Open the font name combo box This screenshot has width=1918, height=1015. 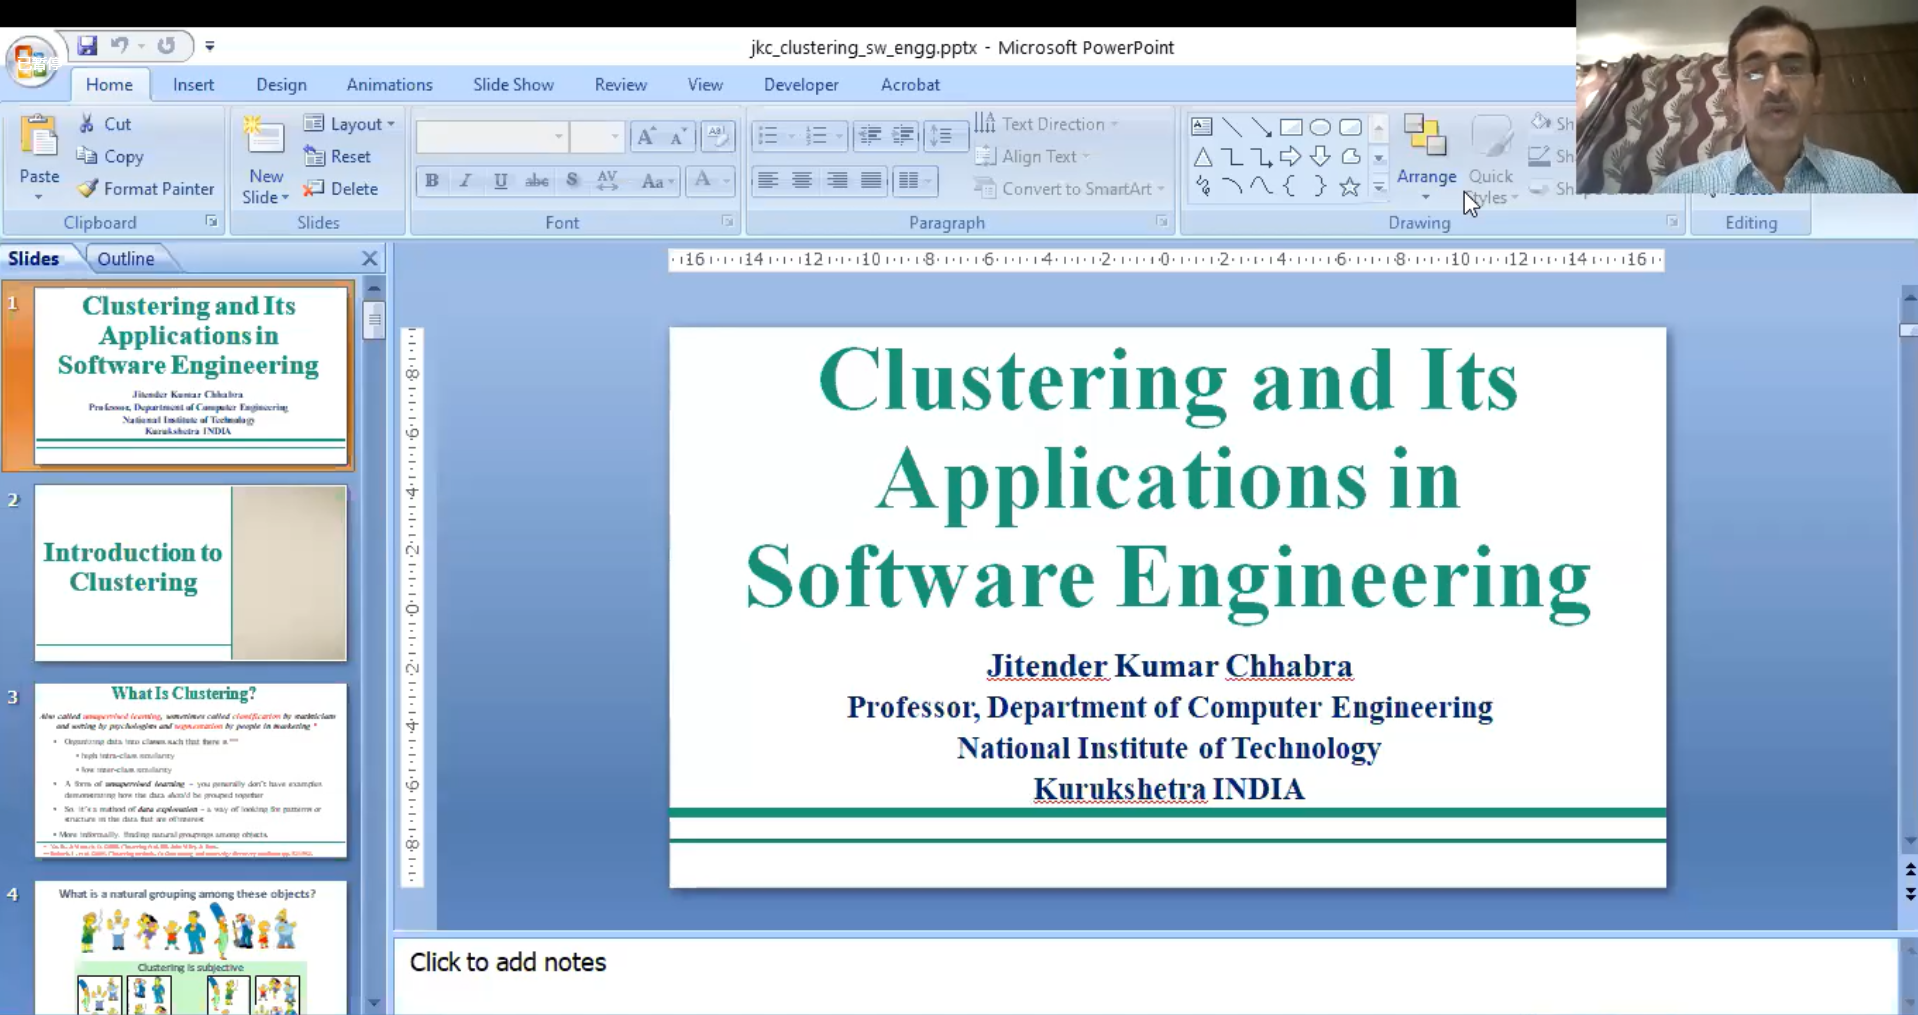pos(492,137)
